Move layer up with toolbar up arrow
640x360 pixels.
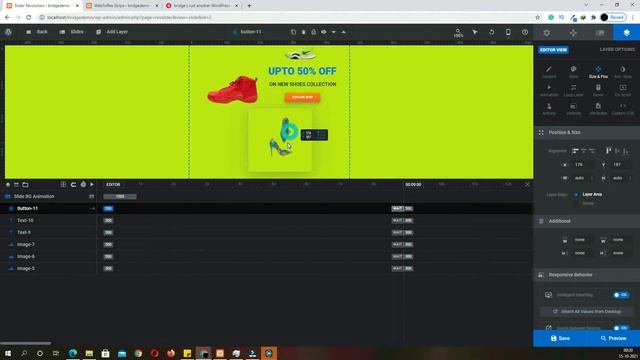[x=344, y=32]
